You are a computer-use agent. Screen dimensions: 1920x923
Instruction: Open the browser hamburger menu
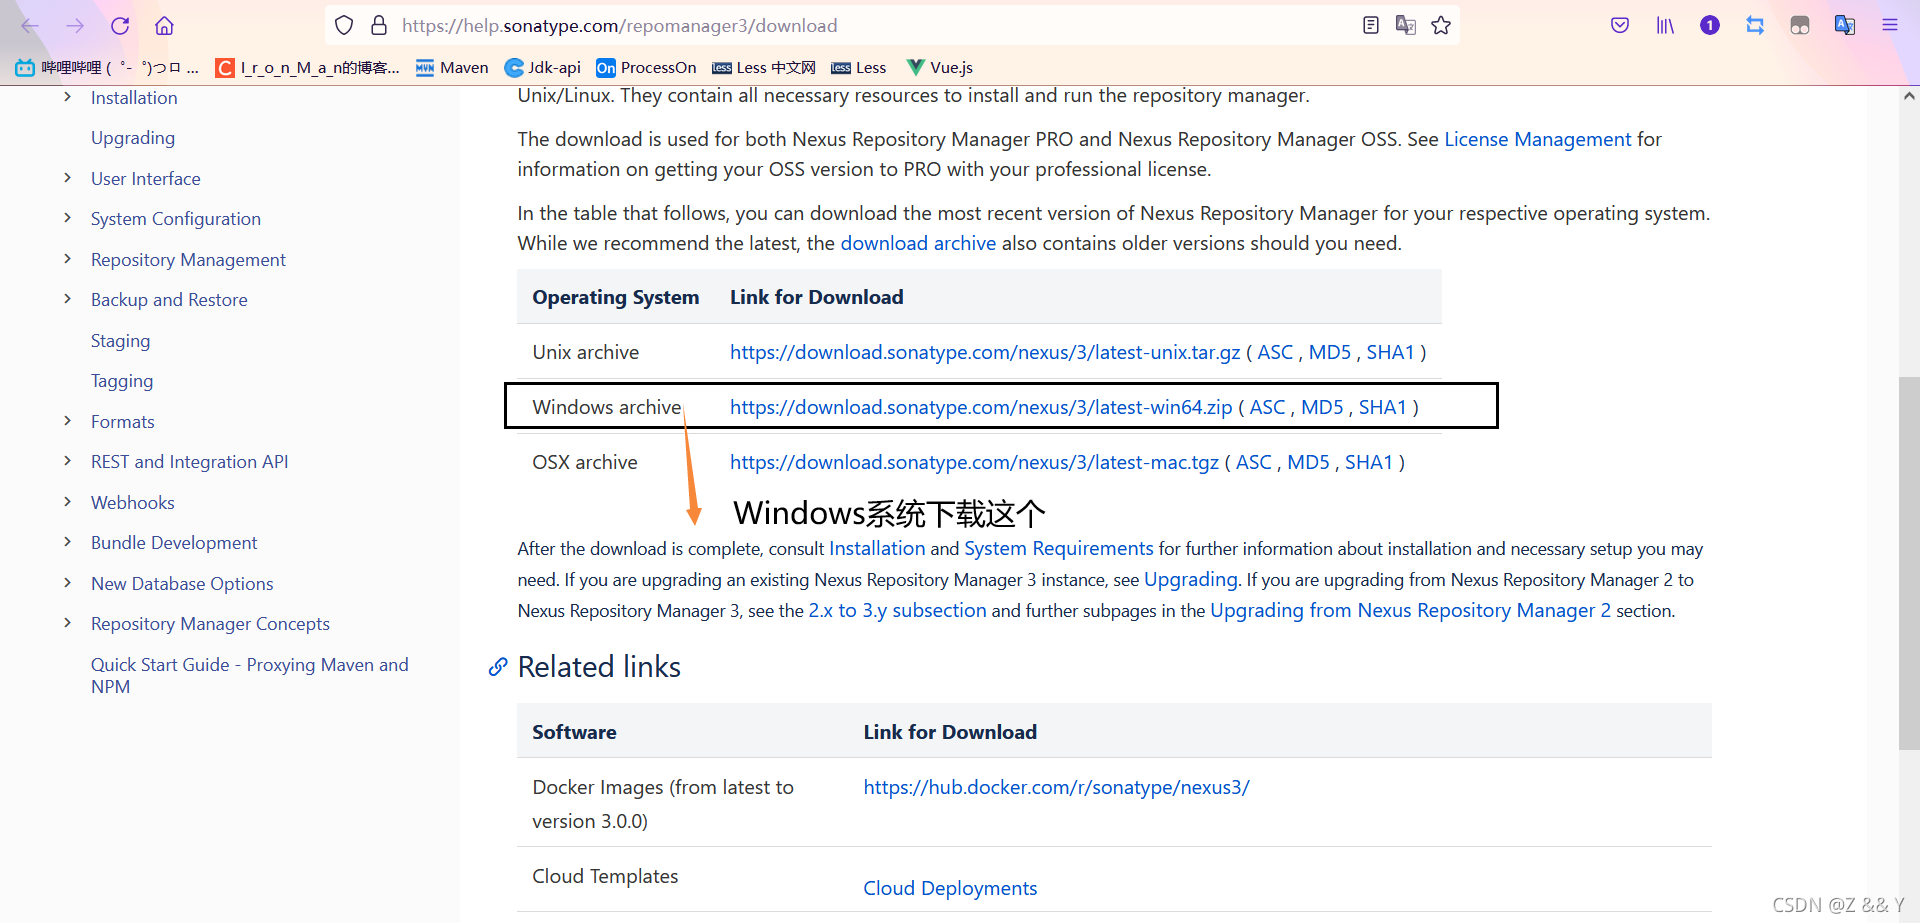pyautogui.click(x=1890, y=26)
